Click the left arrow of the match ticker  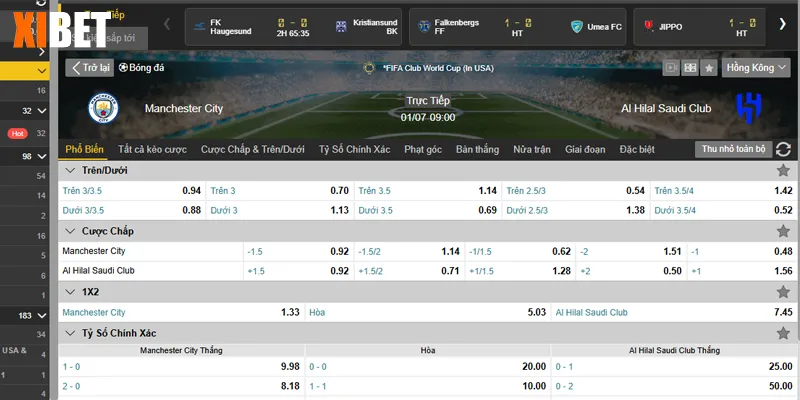166,25
